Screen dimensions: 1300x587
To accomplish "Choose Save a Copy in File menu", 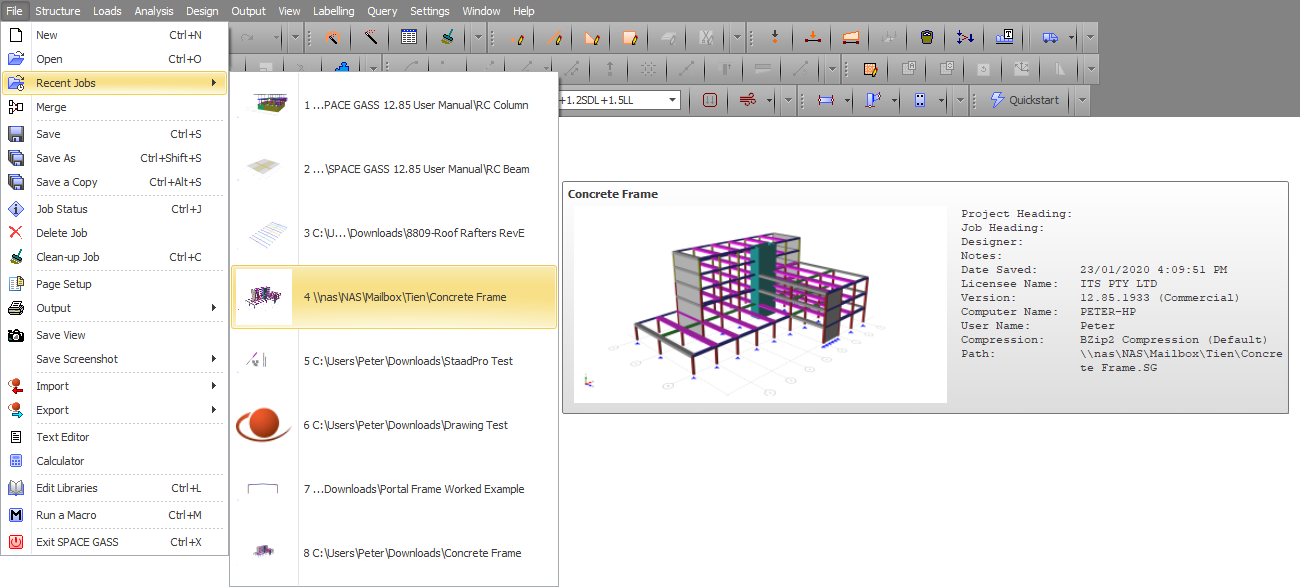I will [115, 182].
